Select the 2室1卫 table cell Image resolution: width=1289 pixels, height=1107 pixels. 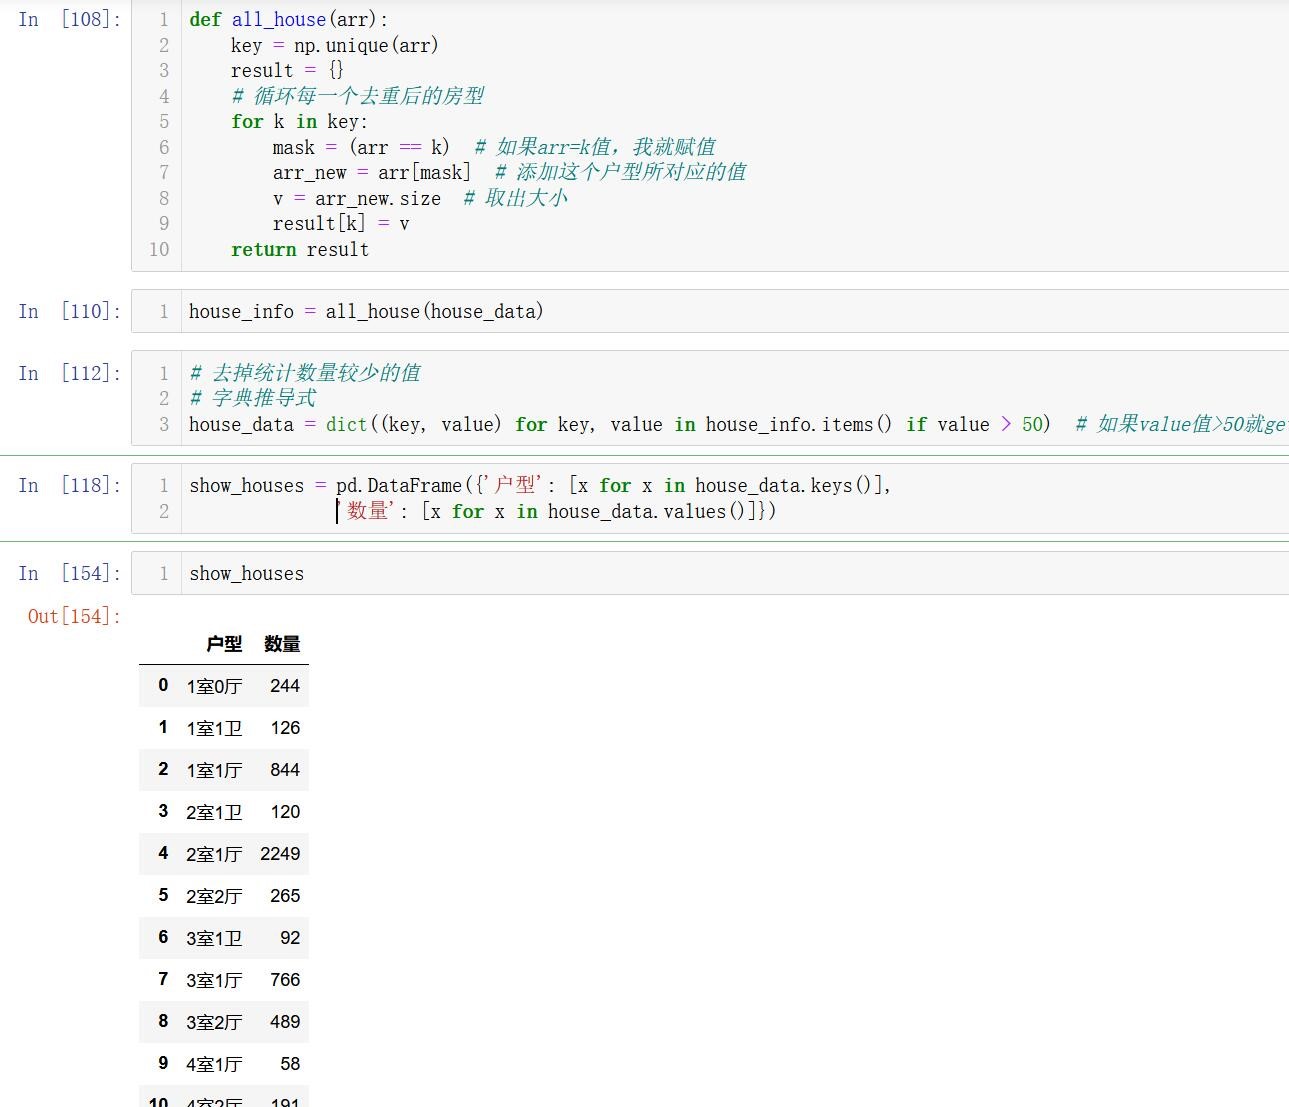click(214, 812)
